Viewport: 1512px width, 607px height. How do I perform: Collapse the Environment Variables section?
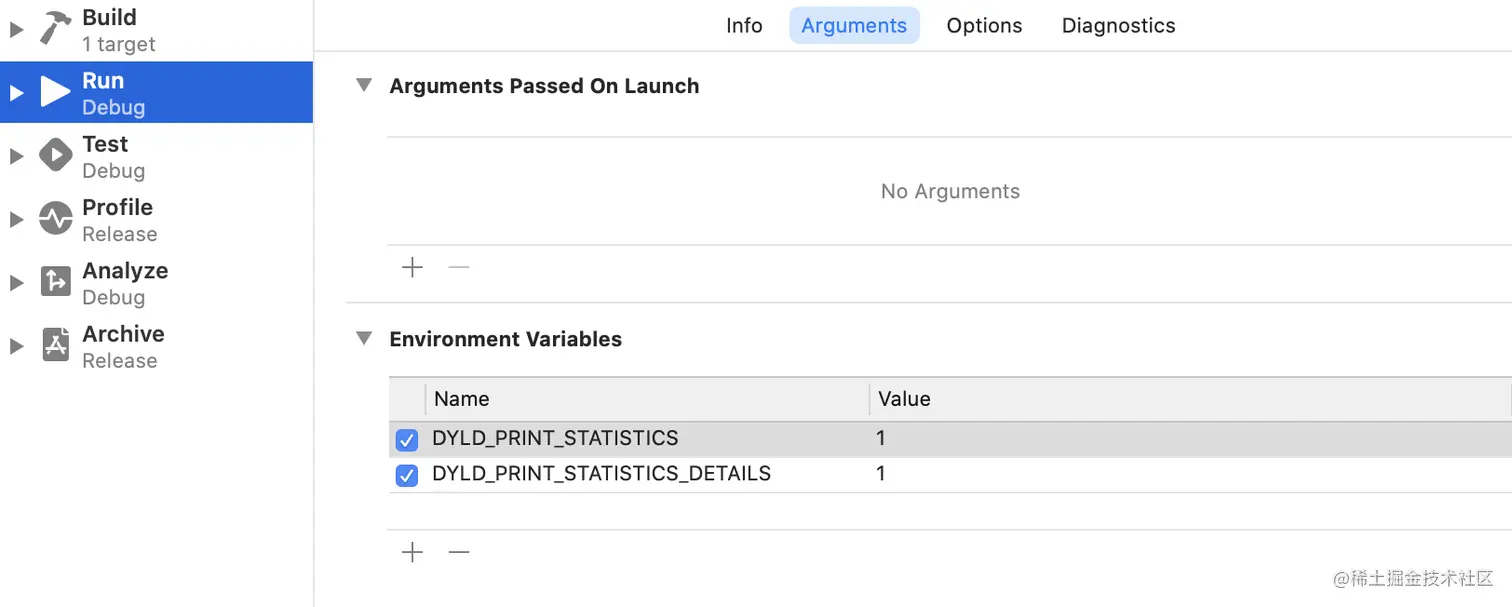364,339
